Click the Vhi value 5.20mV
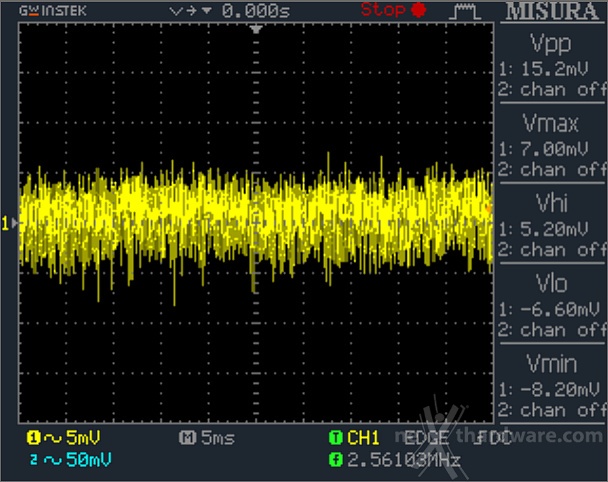The image size is (608, 482). click(x=554, y=229)
